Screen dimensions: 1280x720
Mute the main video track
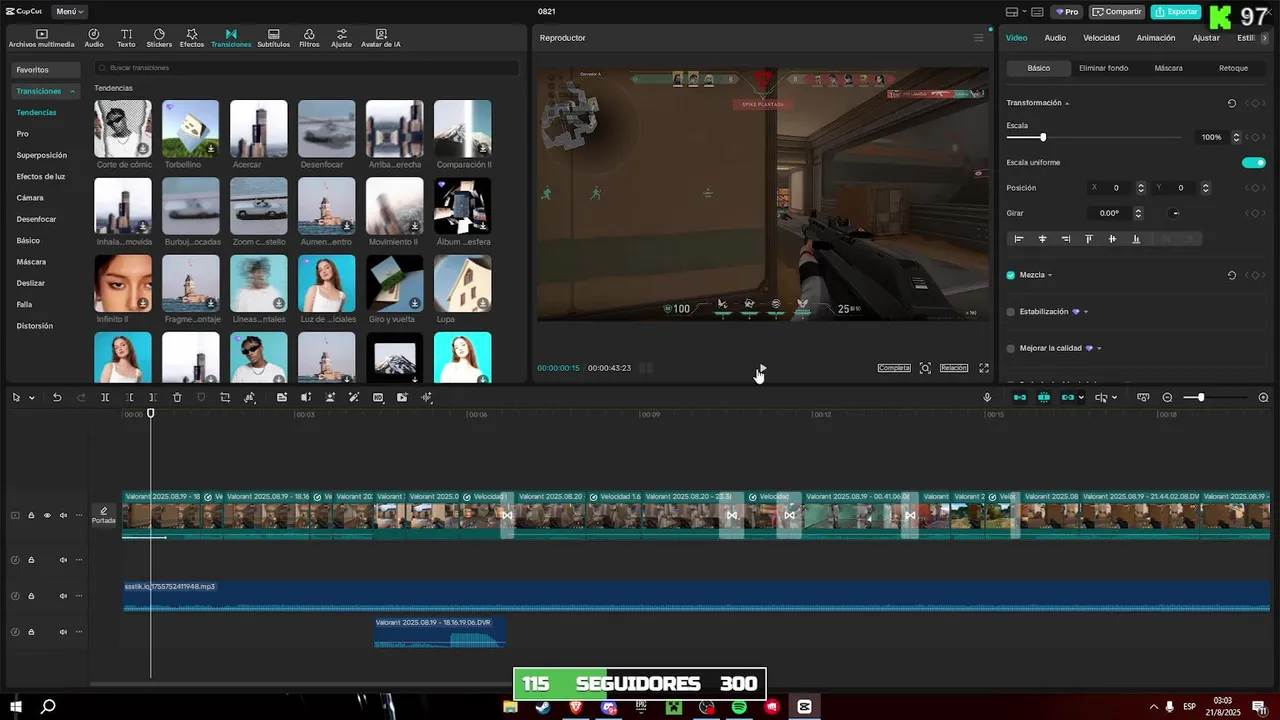coord(63,516)
